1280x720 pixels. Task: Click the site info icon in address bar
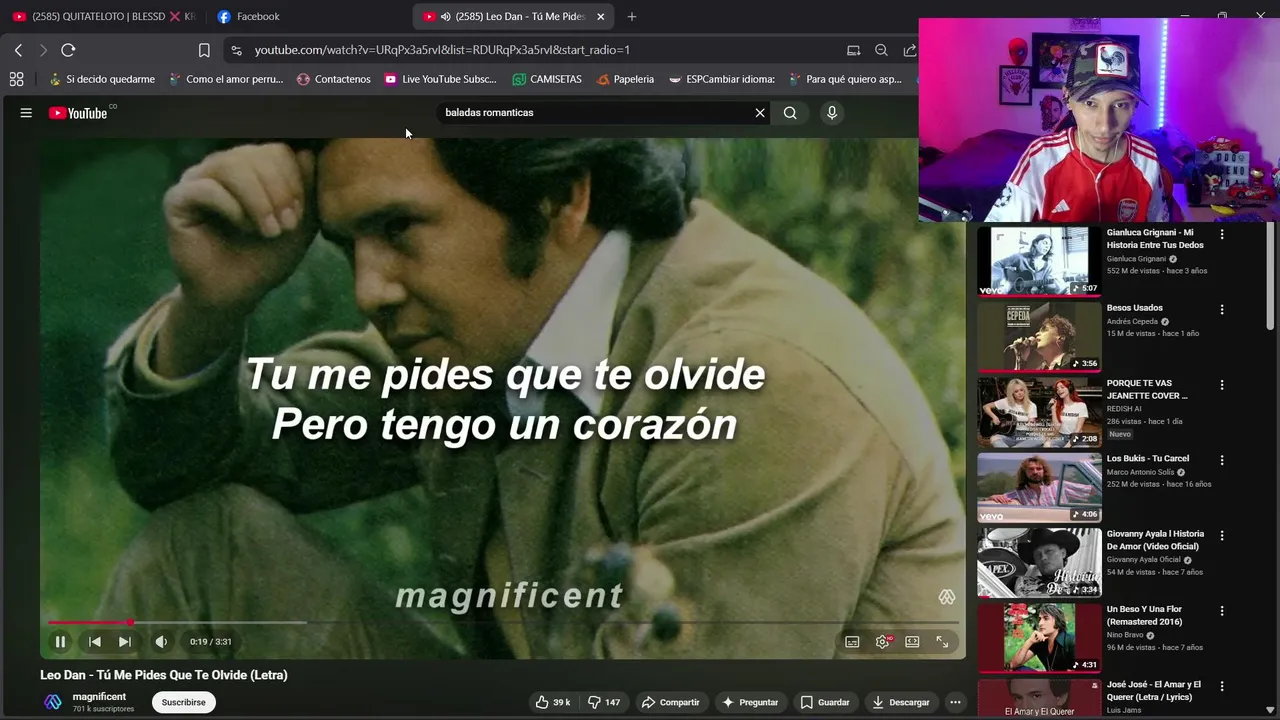coord(236,50)
